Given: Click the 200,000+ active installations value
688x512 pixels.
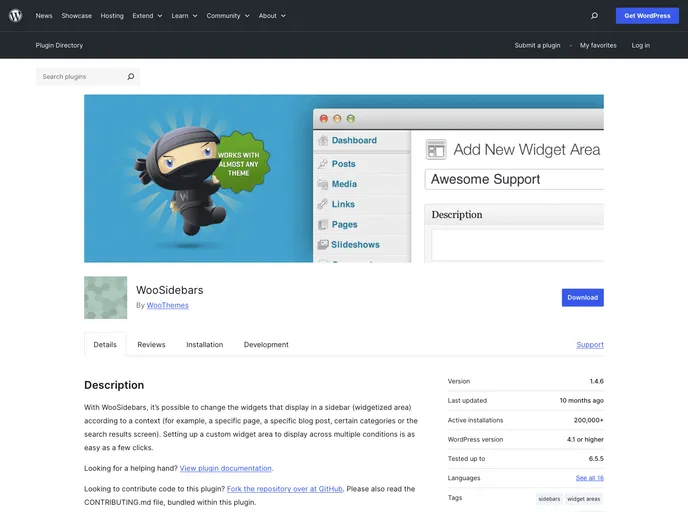Looking at the screenshot, I should coord(588,420).
